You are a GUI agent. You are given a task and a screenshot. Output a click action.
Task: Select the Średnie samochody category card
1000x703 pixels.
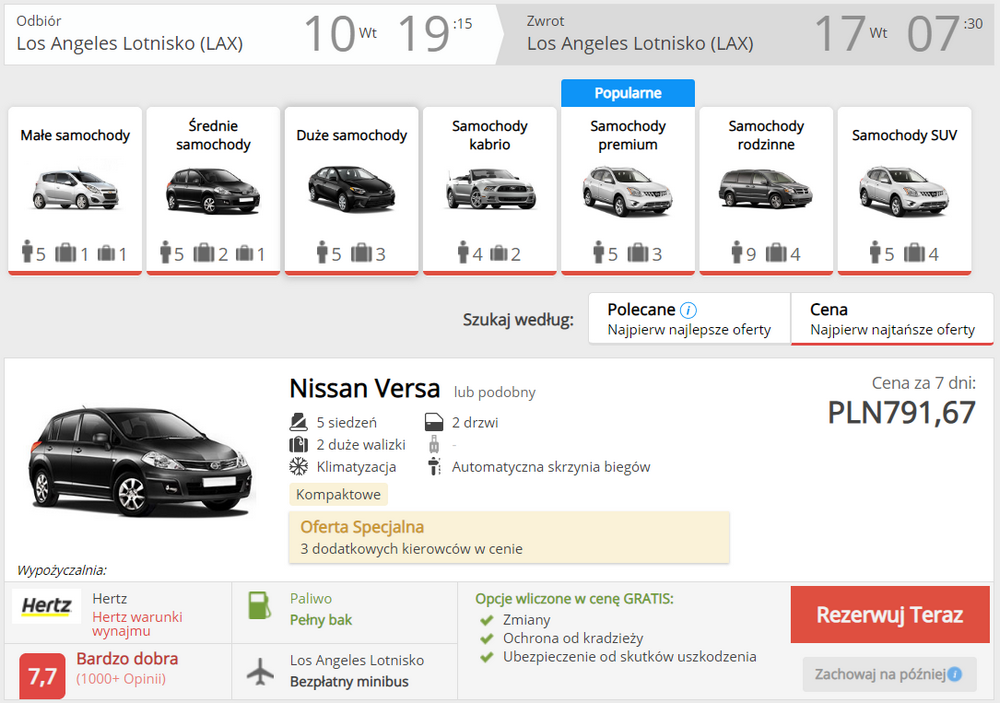pos(213,191)
